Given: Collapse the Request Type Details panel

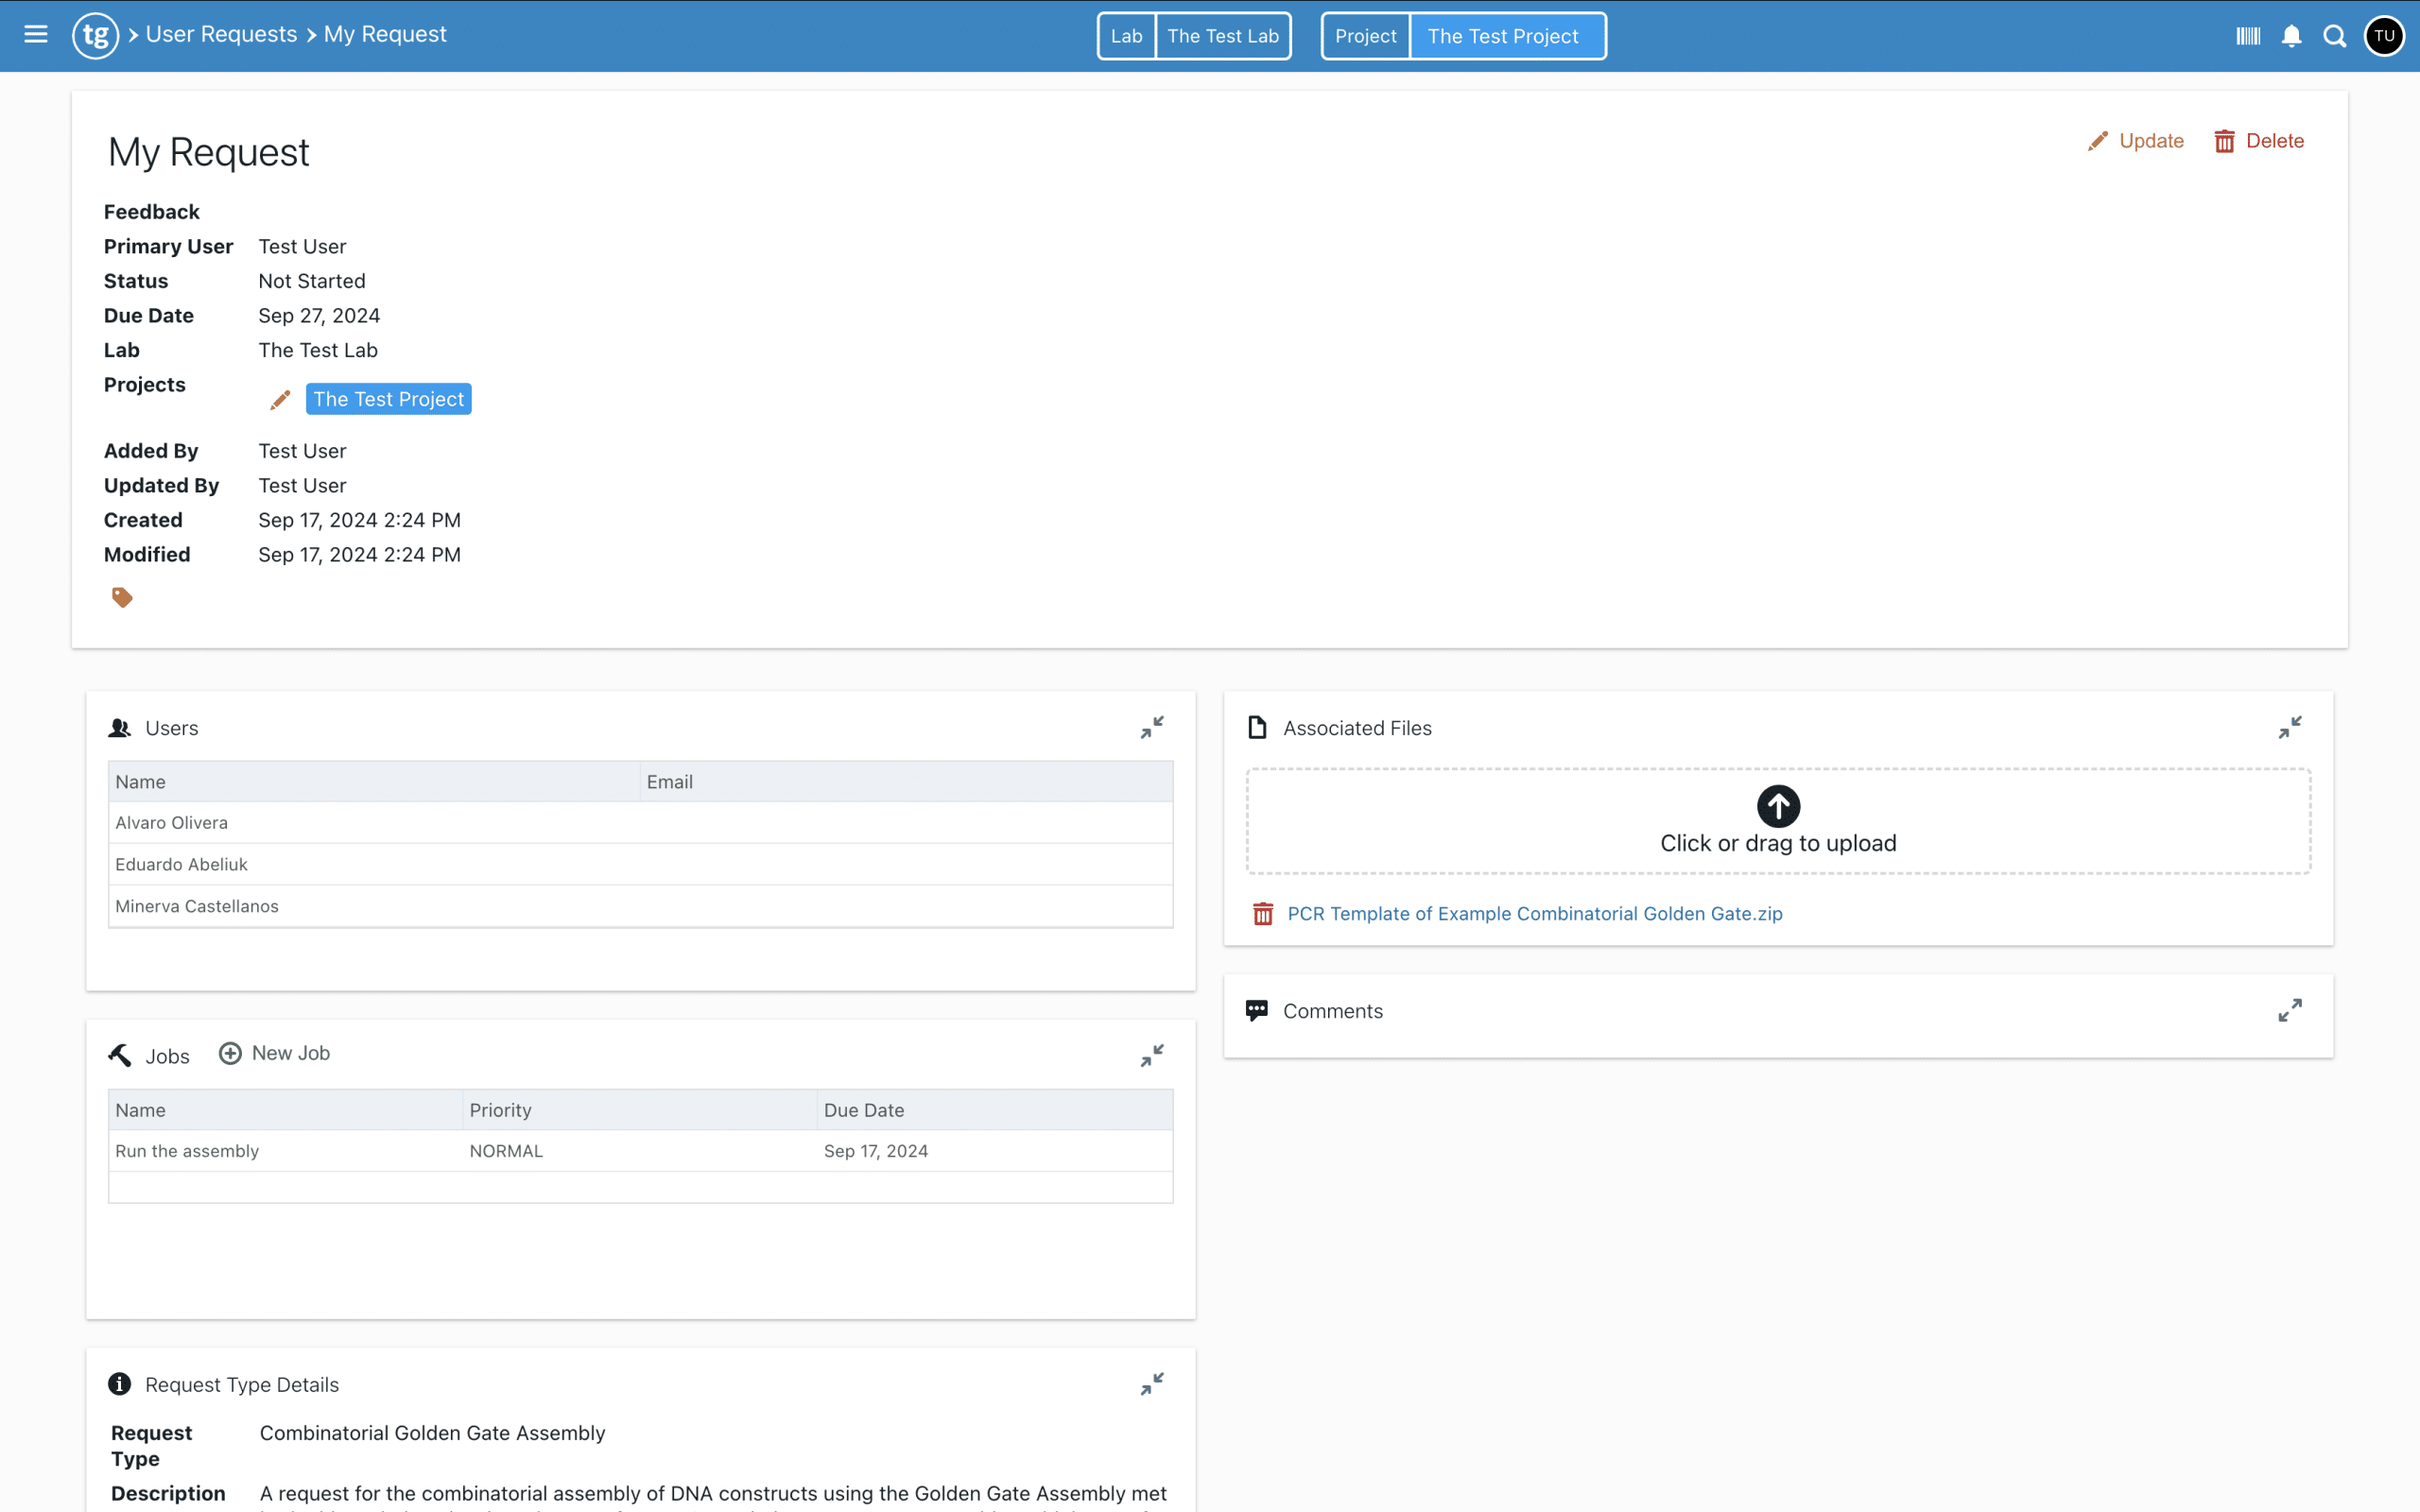Looking at the screenshot, I should click(1152, 1383).
